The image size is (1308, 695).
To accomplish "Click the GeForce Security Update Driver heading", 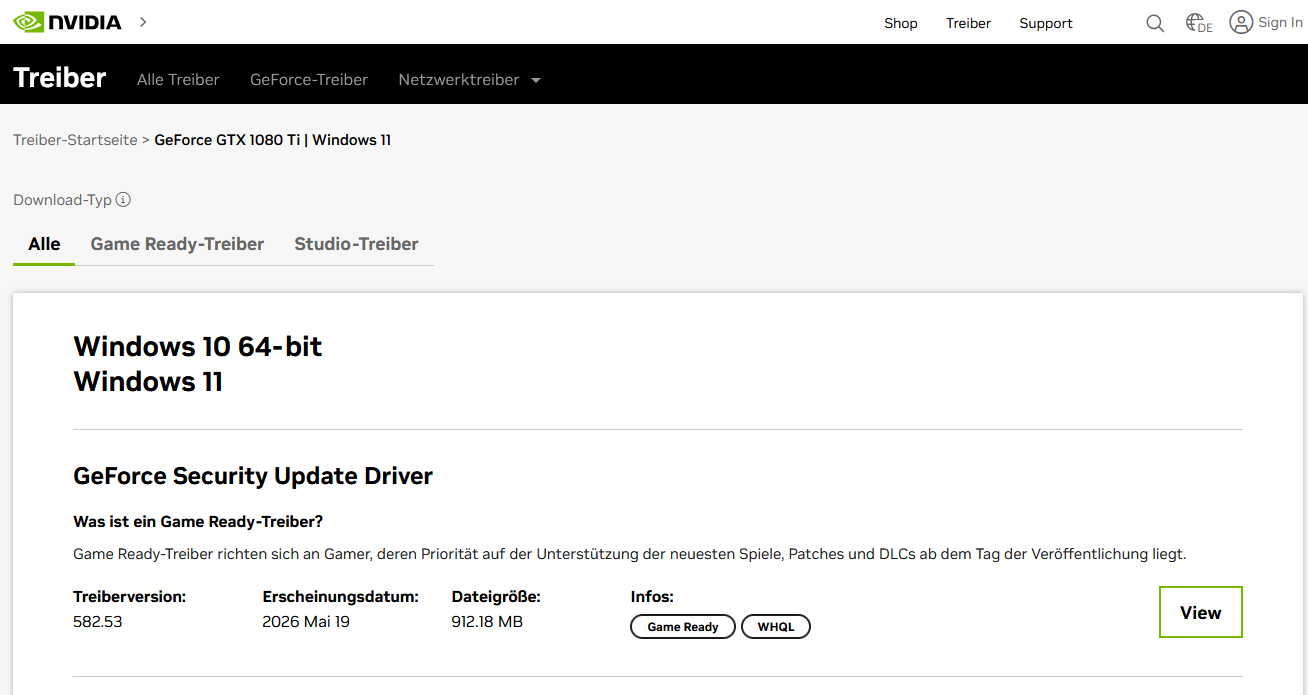I will click(253, 476).
